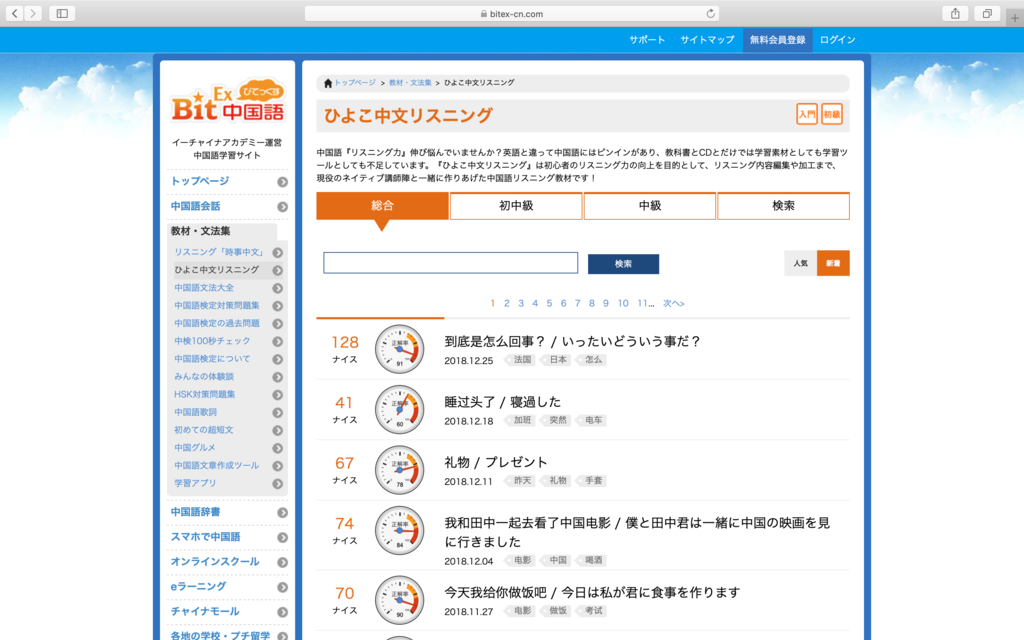Viewport: 1024px width, 640px height.
Task: Click arrow icon beside 中国語会話
Action: coord(282,206)
